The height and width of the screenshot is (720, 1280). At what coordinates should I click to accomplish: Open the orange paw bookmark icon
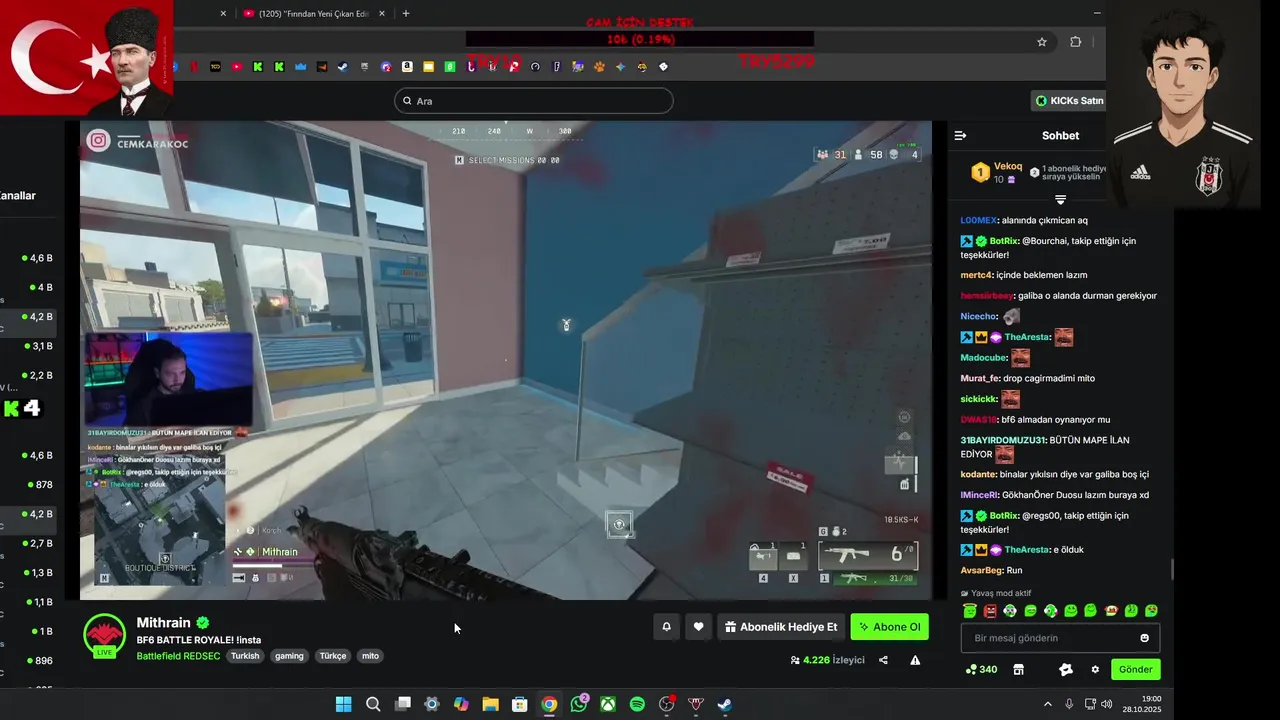pyautogui.click(x=599, y=67)
